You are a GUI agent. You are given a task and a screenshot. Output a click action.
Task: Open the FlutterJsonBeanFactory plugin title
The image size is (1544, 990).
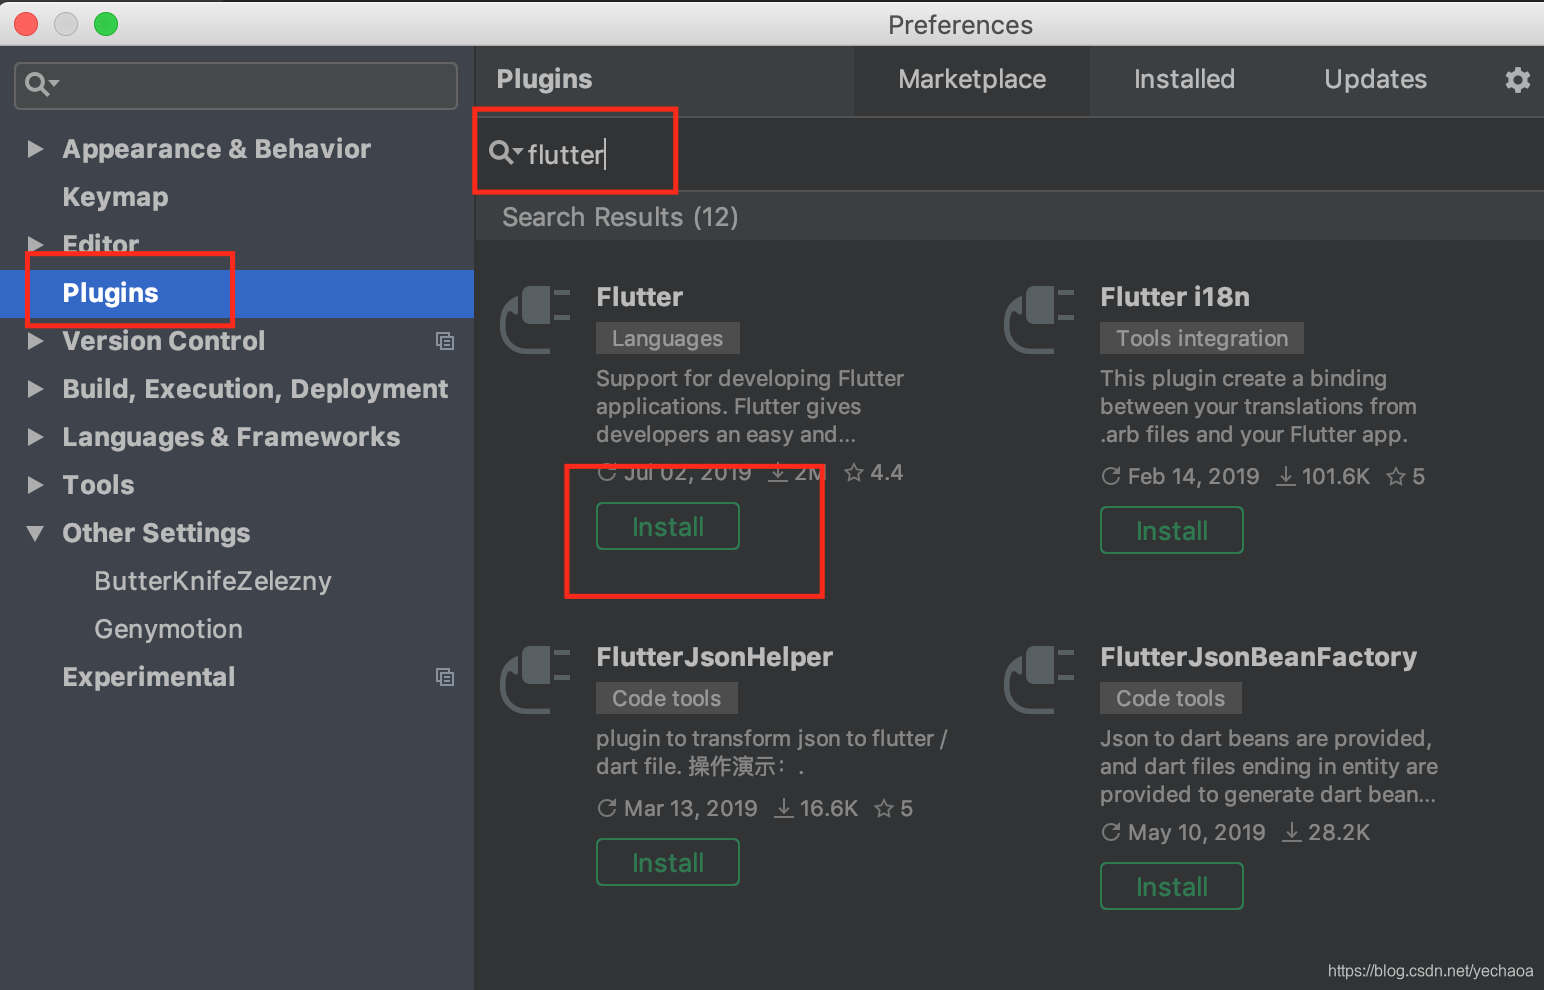coord(1258,657)
